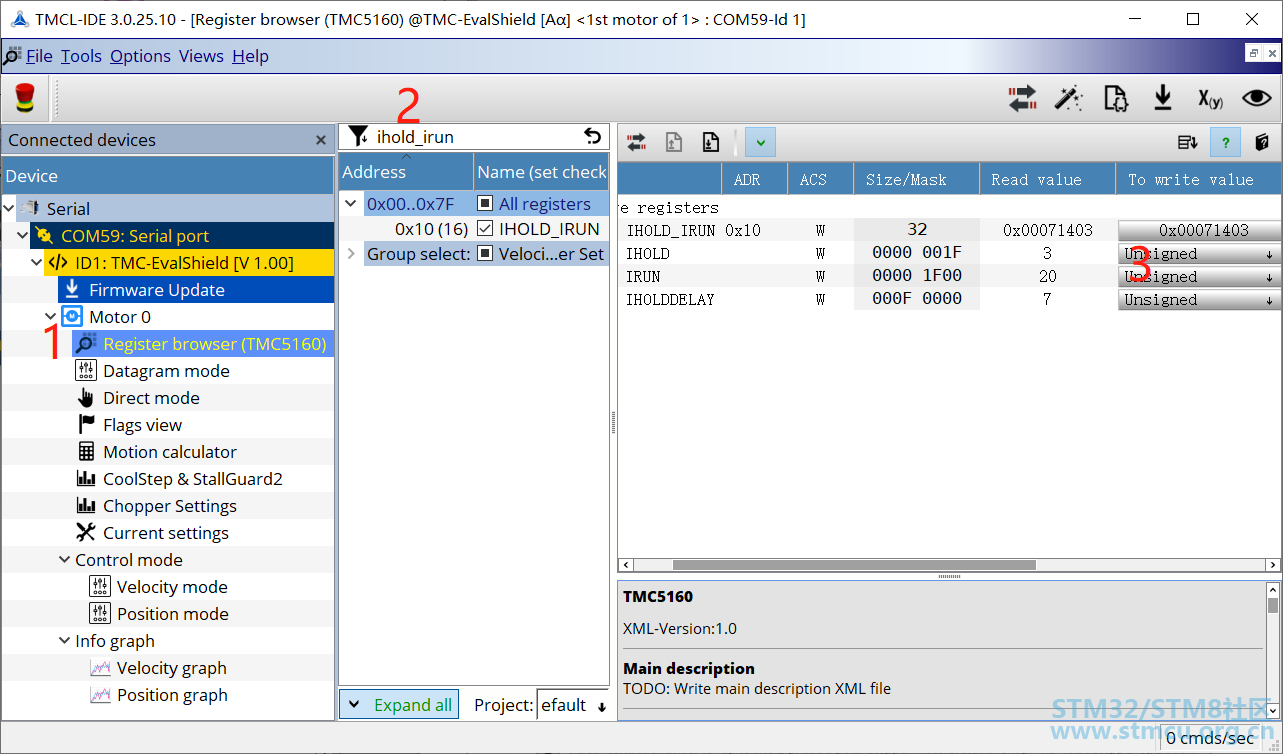Click the Motor 0 blue icon
The height and width of the screenshot is (754, 1283).
pos(72,317)
